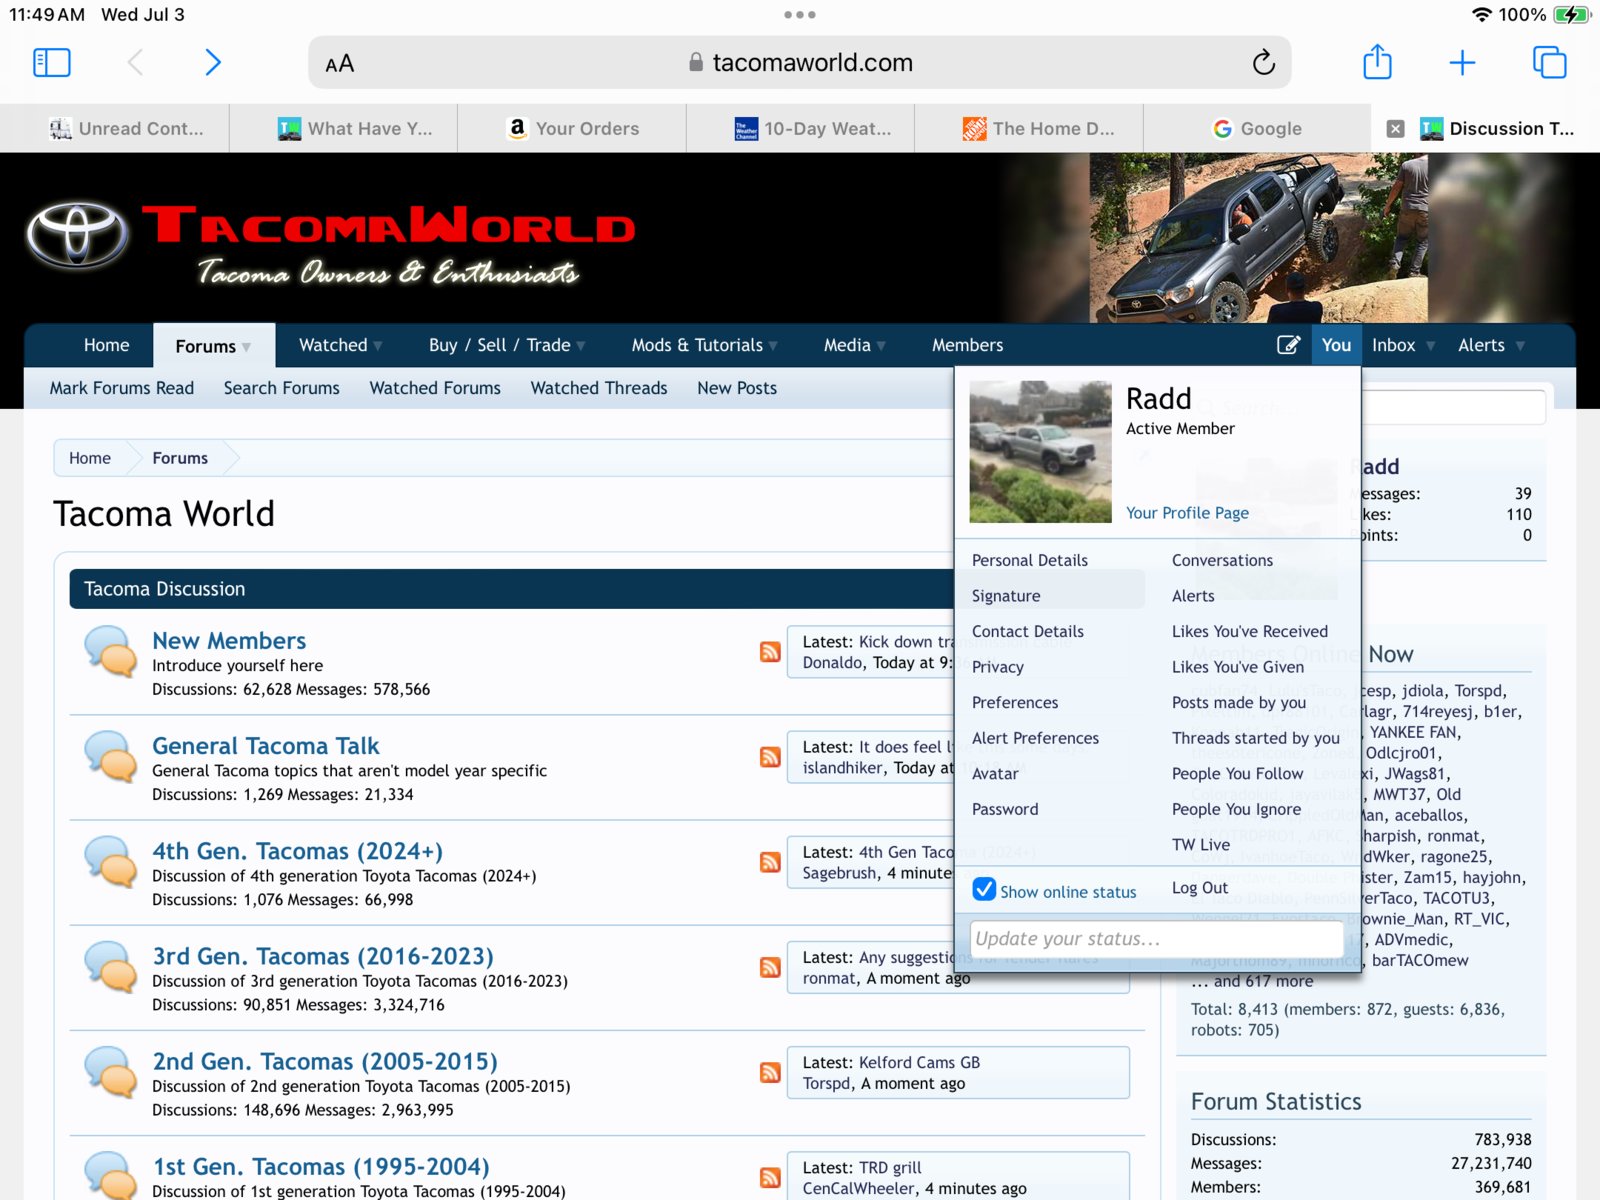This screenshot has height=1200, width=1600.
Task: Open the Safari sidebar panel
Action: pos(52,63)
